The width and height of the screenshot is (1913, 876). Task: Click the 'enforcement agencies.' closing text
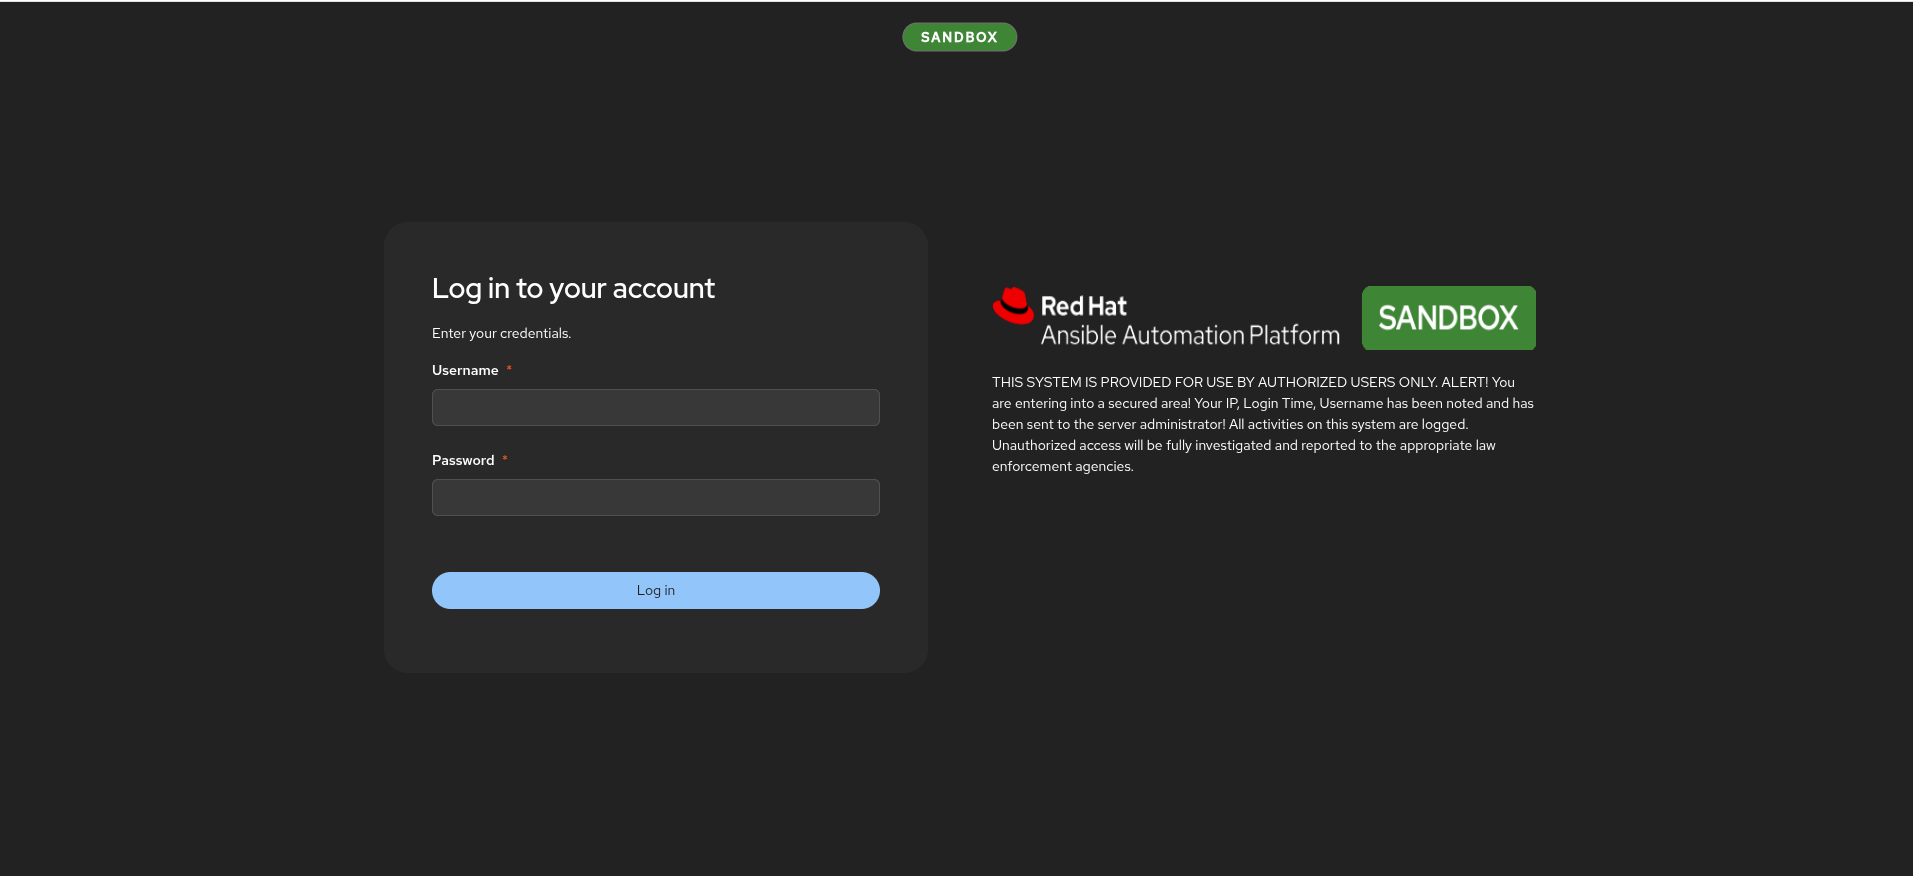click(x=1063, y=466)
